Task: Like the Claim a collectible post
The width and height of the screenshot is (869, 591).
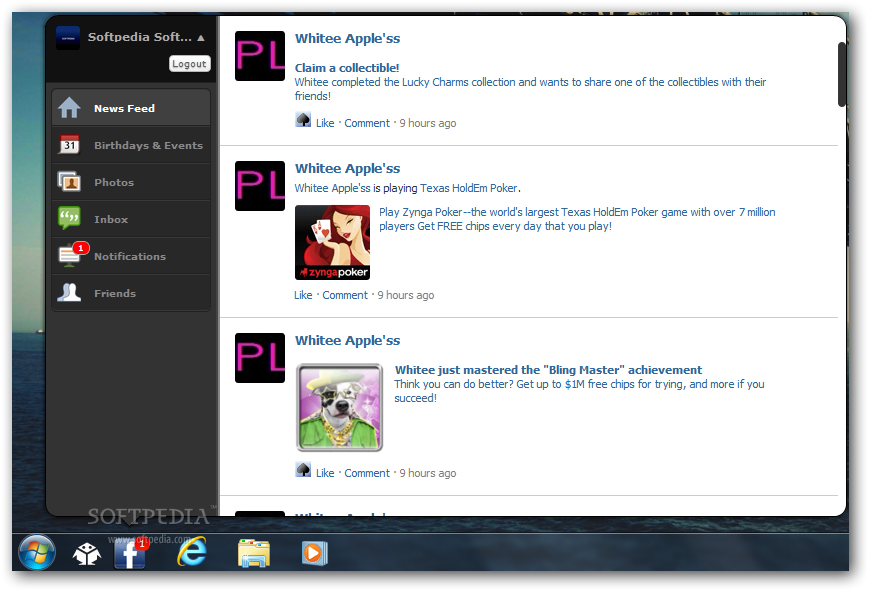Action: (325, 123)
